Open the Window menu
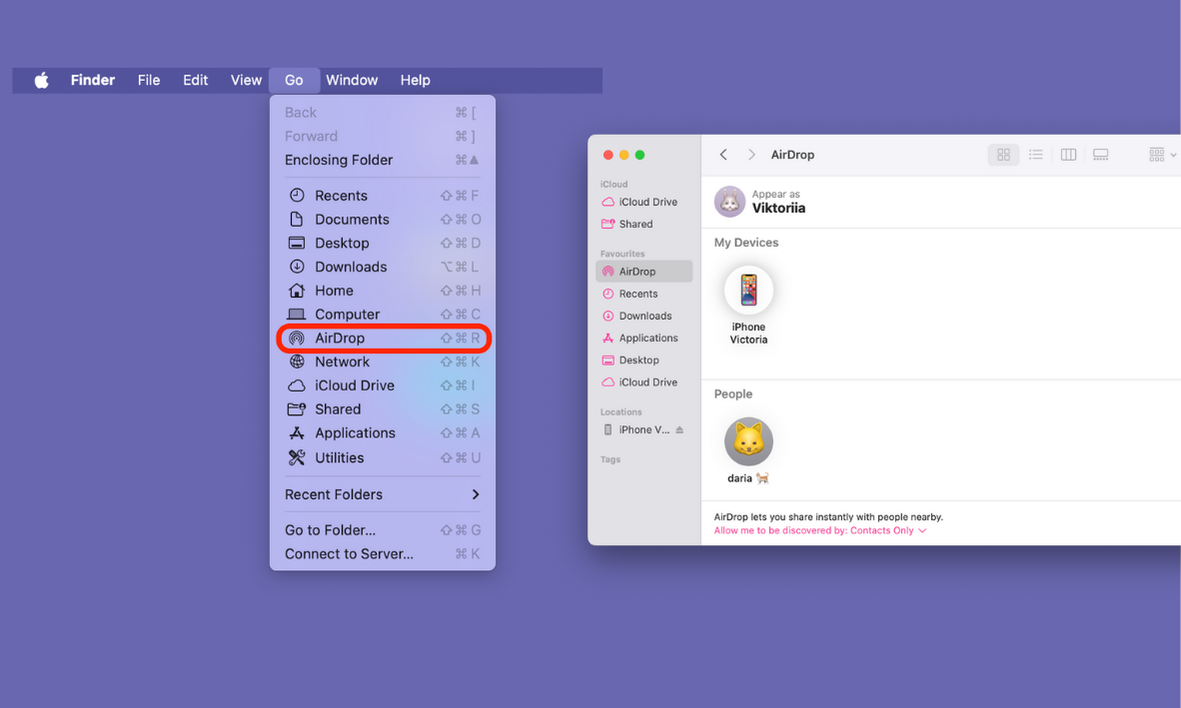This screenshot has width=1181, height=708. tap(352, 80)
